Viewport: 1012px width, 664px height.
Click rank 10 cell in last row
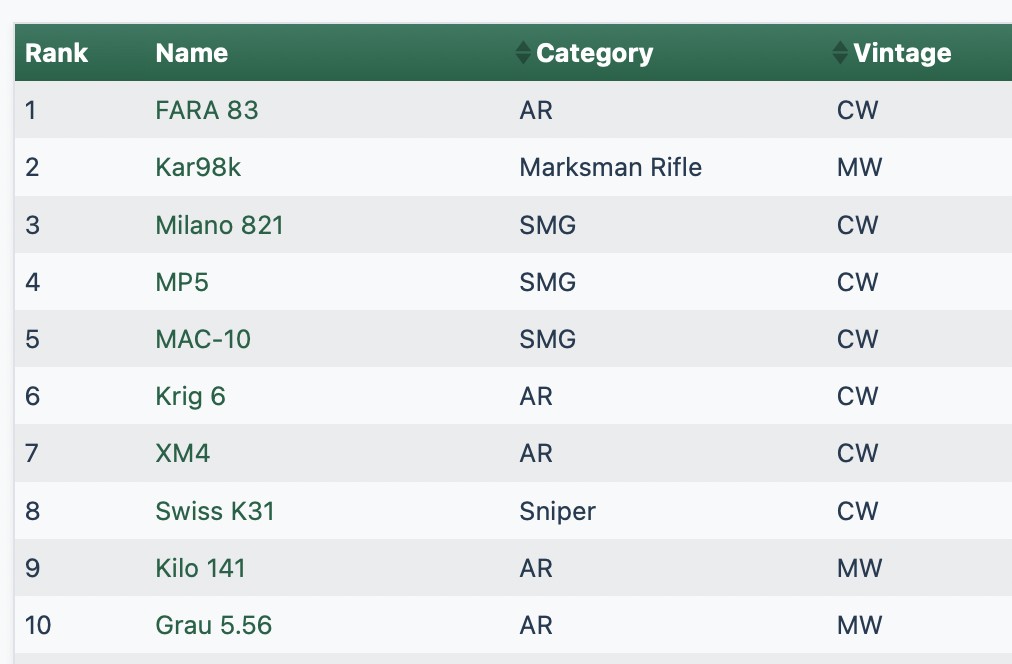click(x=38, y=626)
